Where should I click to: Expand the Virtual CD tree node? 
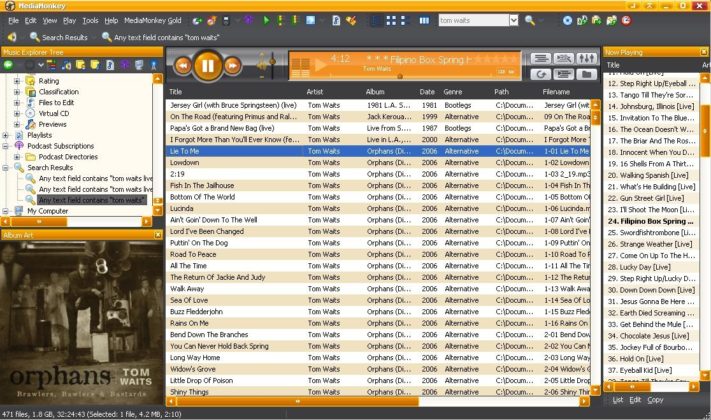17,113
